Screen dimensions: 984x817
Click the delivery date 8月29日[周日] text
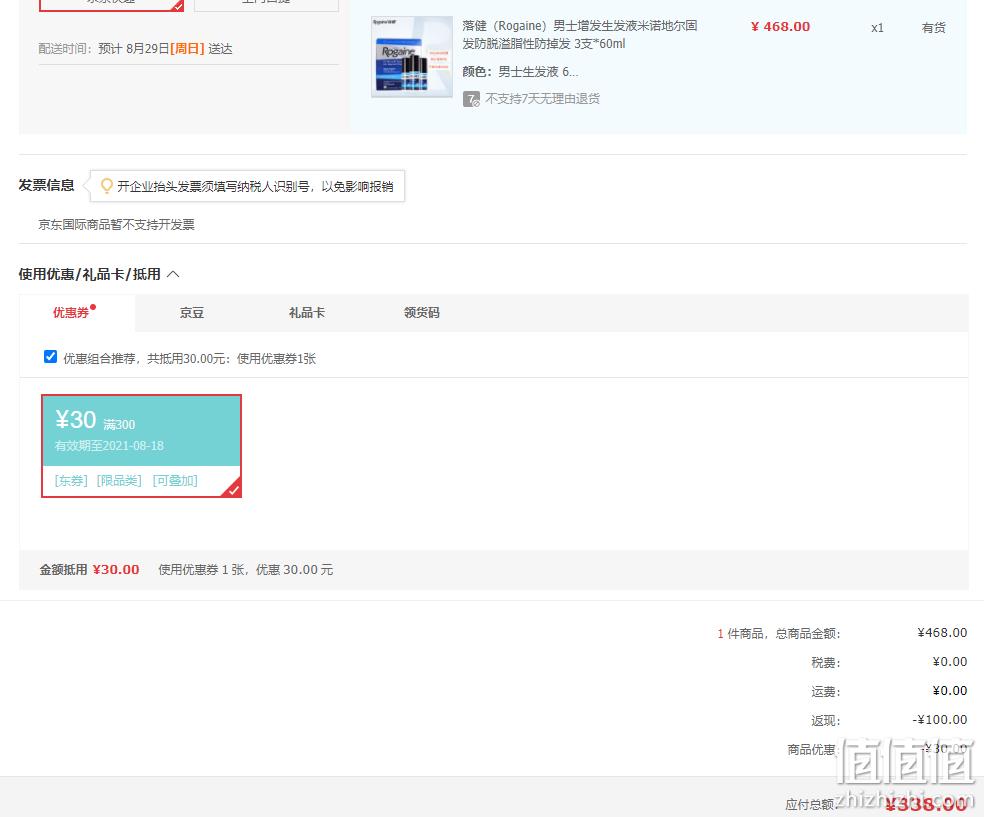pyautogui.click(x=166, y=49)
